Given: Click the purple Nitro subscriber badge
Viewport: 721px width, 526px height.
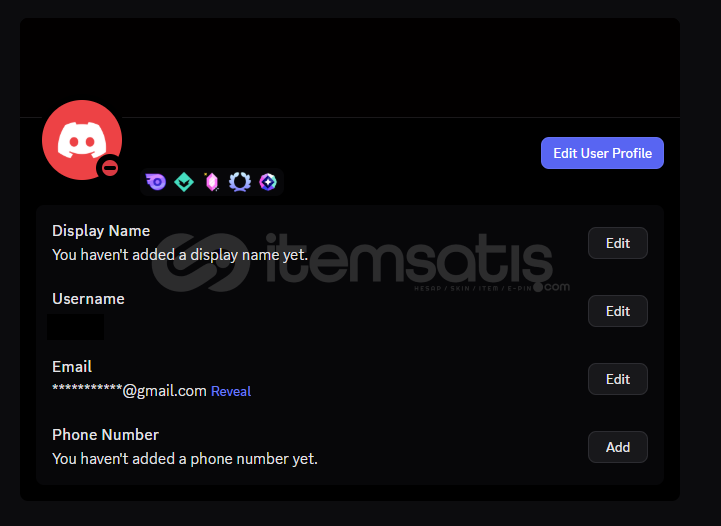Looking at the screenshot, I should pos(156,182).
